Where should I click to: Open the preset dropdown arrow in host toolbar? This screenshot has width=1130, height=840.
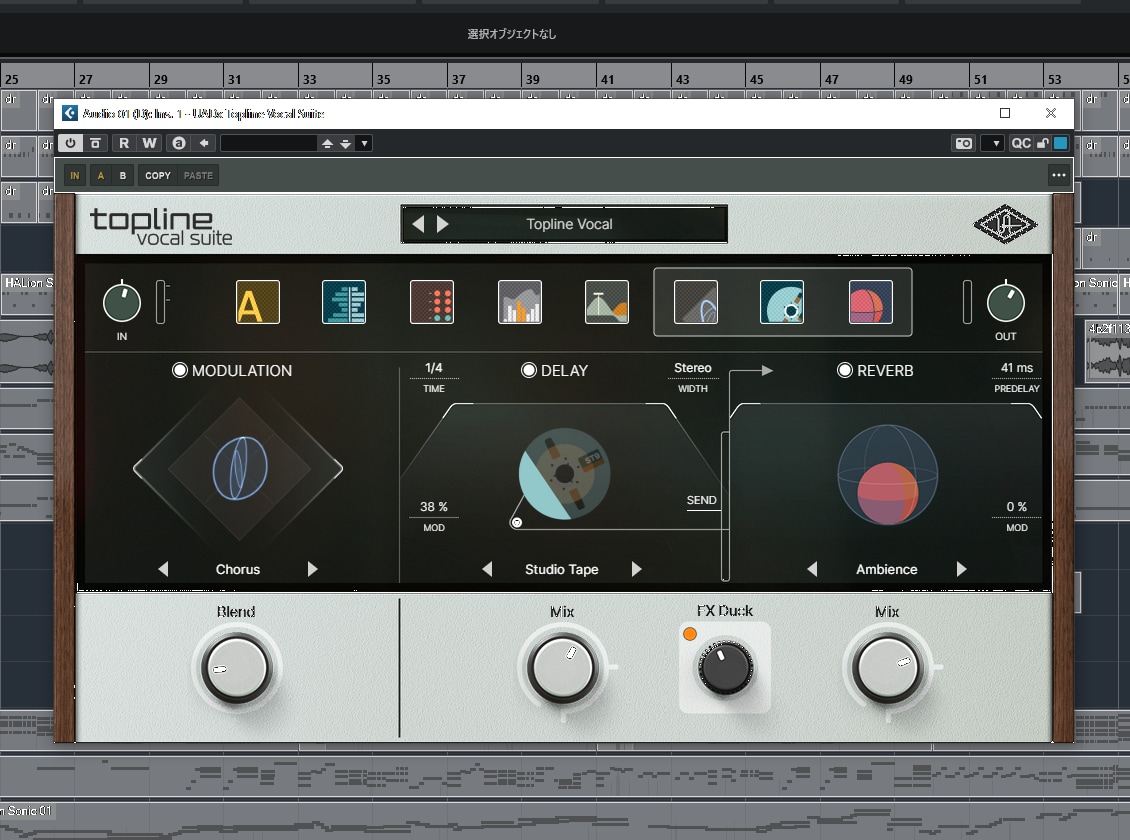coord(365,143)
